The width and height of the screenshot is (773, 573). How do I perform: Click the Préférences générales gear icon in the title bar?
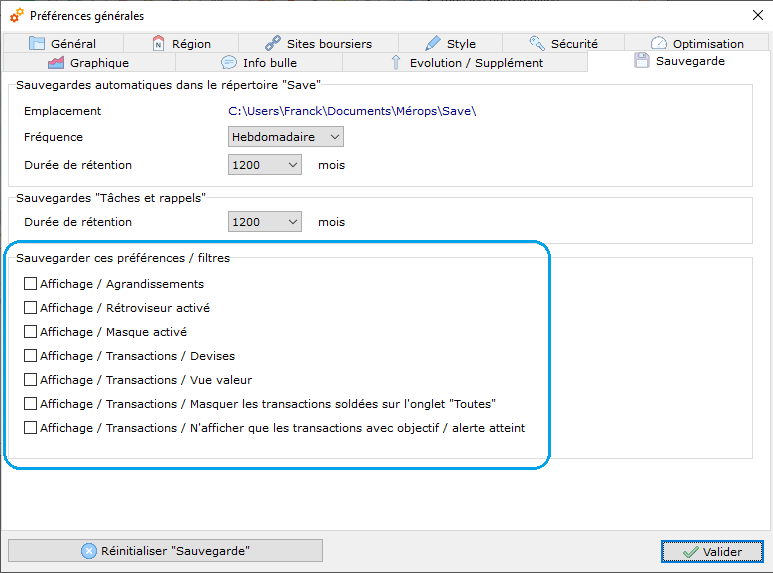[17, 15]
